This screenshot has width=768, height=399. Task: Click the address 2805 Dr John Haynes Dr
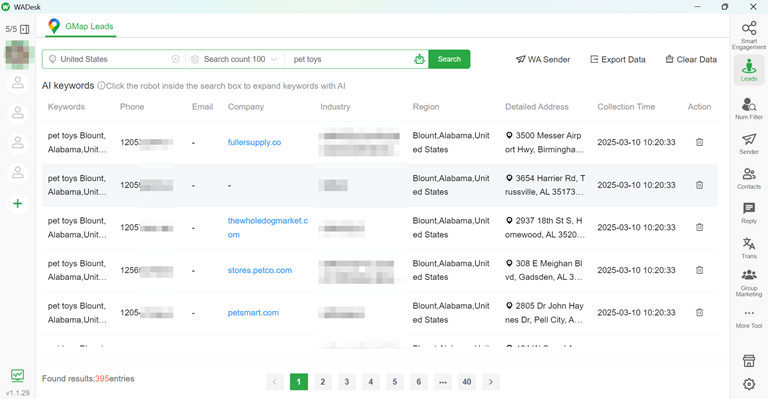click(545, 313)
